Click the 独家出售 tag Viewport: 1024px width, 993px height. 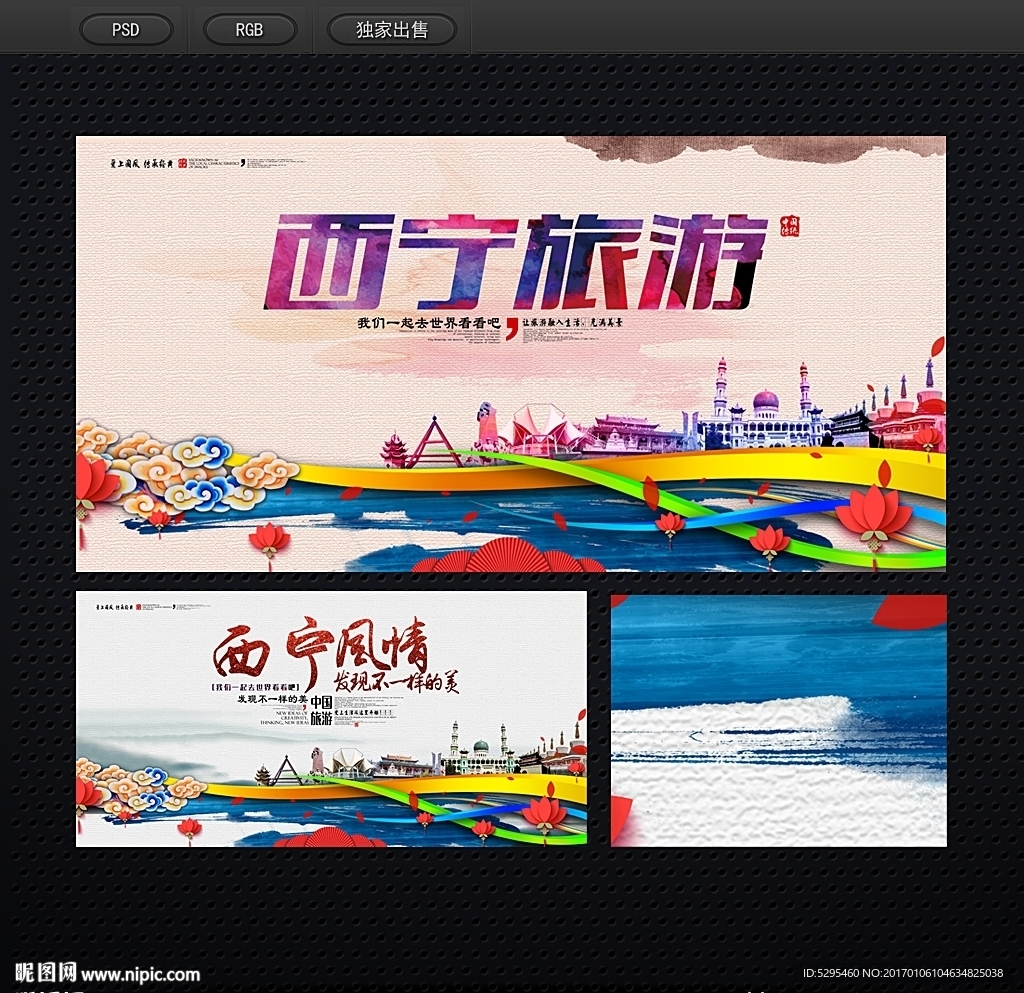(x=391, y=30)
